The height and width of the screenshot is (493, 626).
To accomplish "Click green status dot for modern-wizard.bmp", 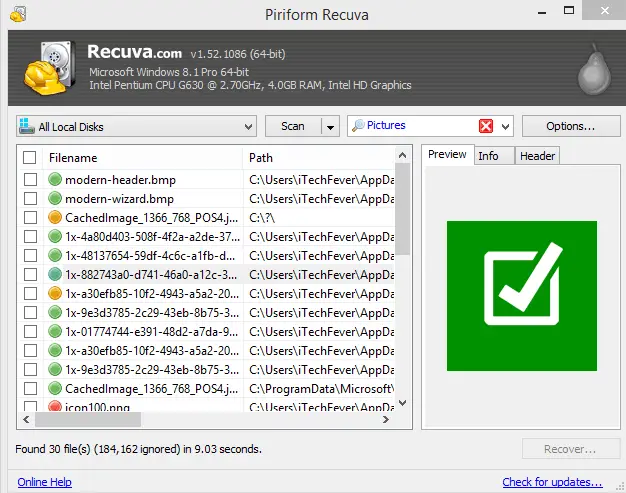I will (x=55, y=198).
